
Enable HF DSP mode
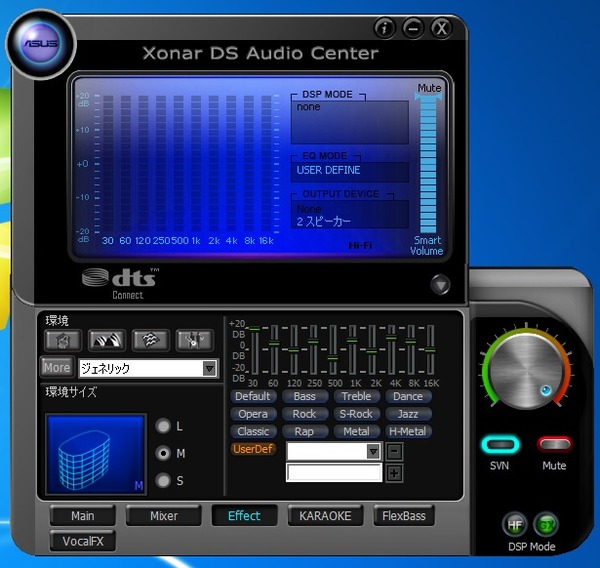click(x=515, y=525)
